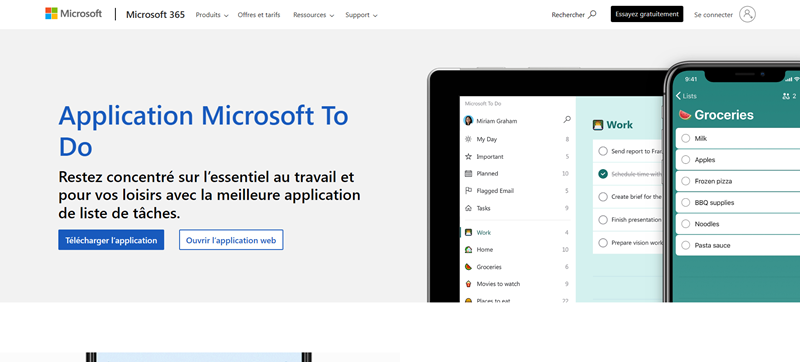The height and width of the screenshot is (362, 800).
Task: Check the Noodles task circle
Action: coord(686,224)
